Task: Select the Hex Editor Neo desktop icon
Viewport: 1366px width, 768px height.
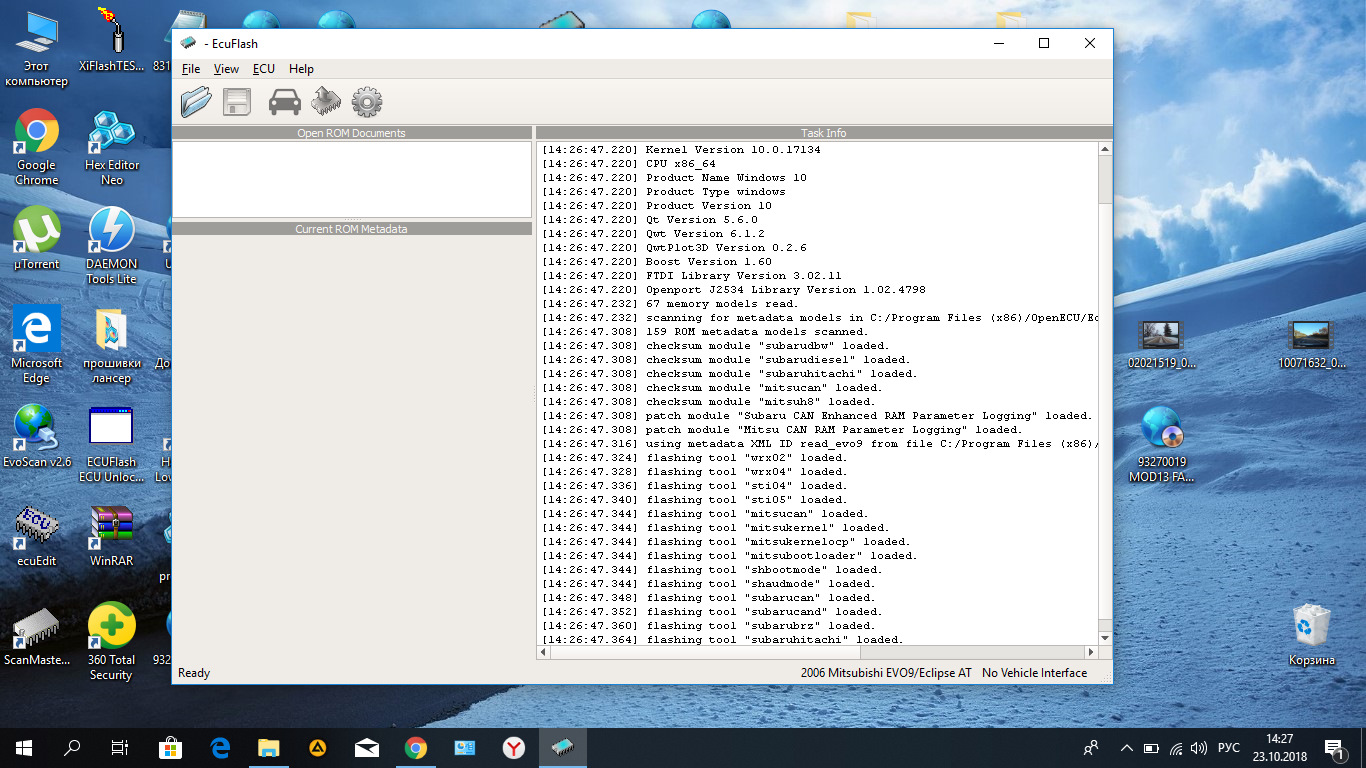Action: point(112,148)
